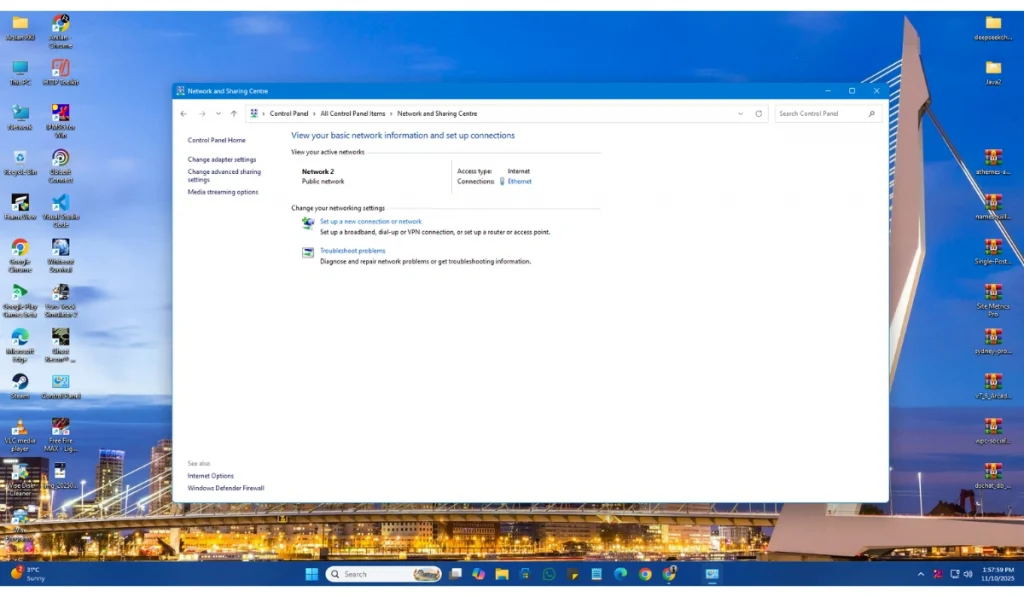The height and width of the screenshot is (597, 1024).
Task: Open Visual Studio Code desktop shortcut
Action: pos(61,203)
